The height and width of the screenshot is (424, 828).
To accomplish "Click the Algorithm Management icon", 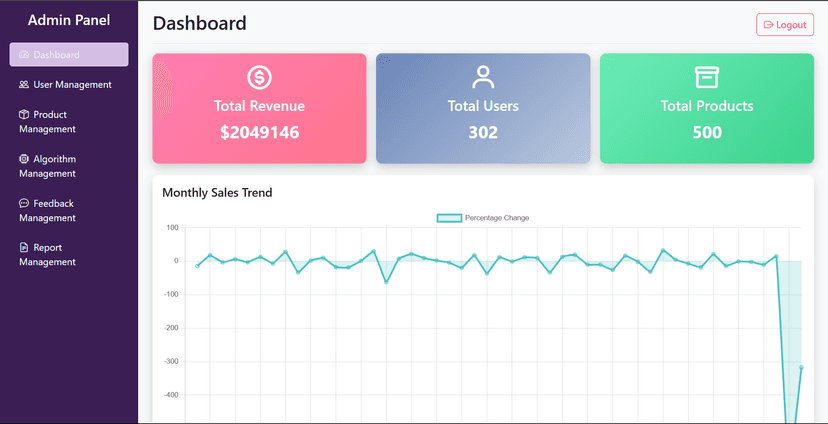I will click(24, 159).
